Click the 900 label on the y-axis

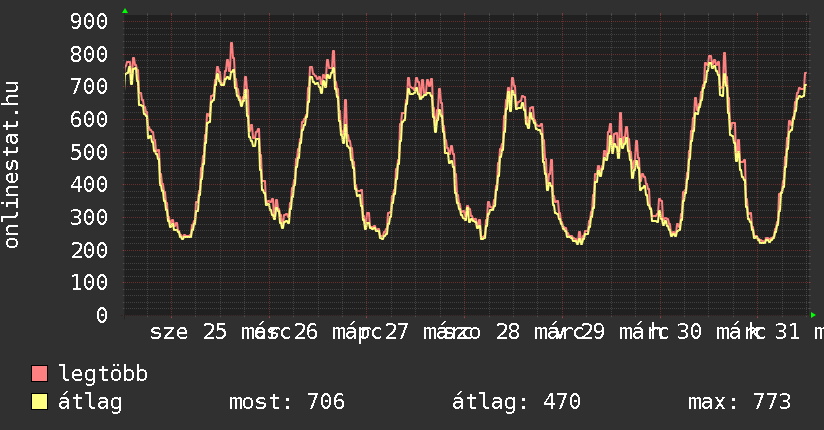(90, 21)
